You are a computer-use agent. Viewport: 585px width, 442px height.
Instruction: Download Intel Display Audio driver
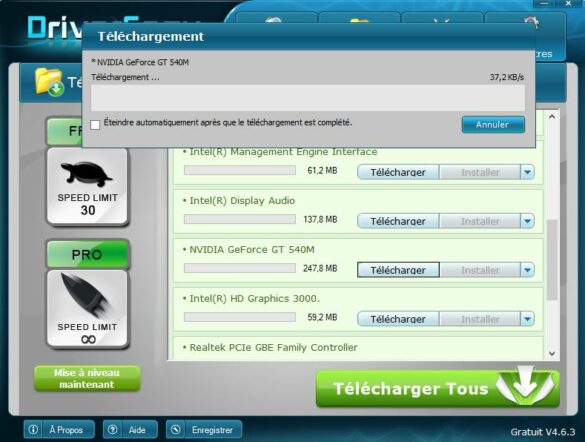(x=398, y=221)
